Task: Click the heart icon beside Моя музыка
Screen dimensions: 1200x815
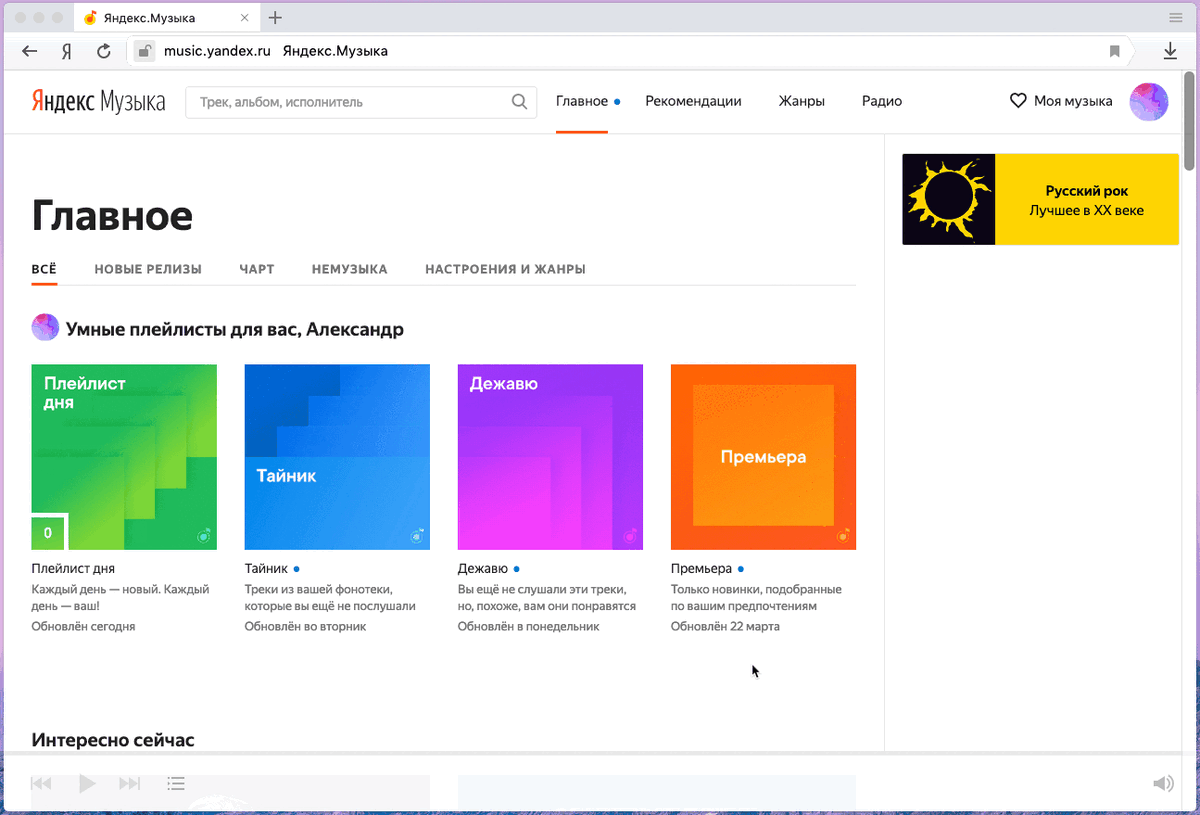Action: [x=1018, y=101]
